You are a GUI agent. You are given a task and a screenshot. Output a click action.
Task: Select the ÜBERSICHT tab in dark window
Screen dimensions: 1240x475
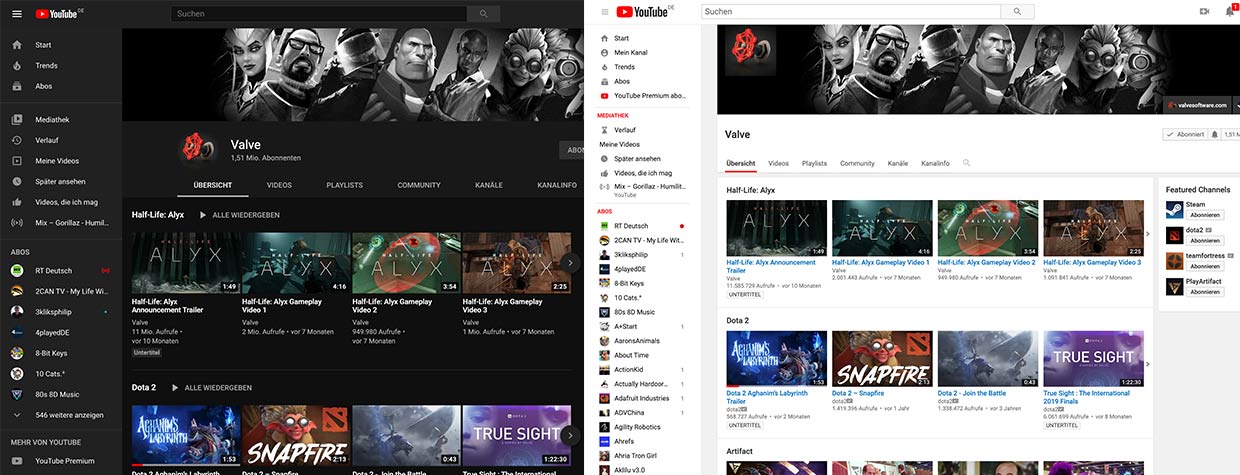click(213, 185)
